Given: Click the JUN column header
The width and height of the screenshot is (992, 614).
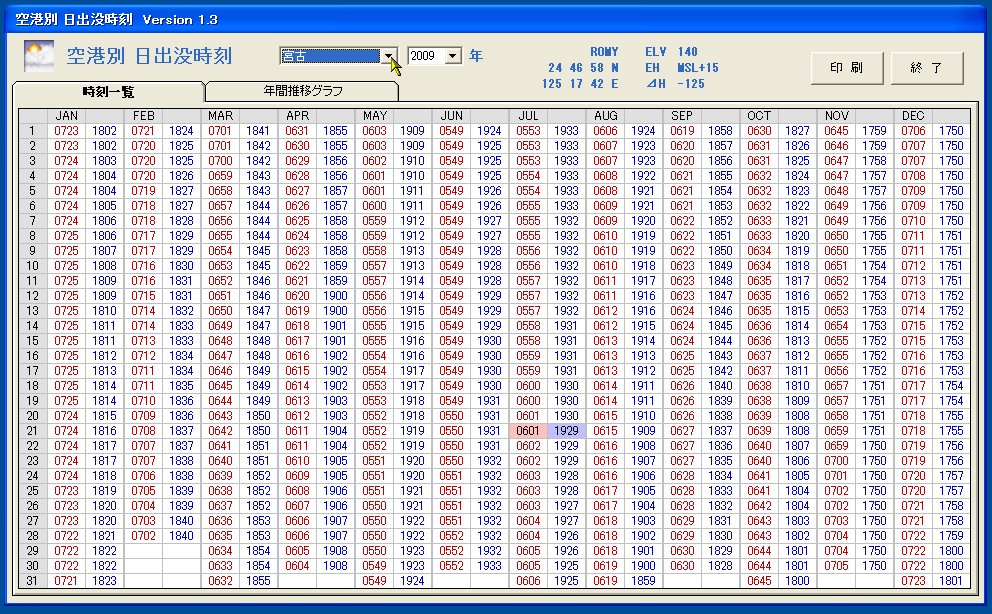Looking at the screenshot, I should coord(451,116).
